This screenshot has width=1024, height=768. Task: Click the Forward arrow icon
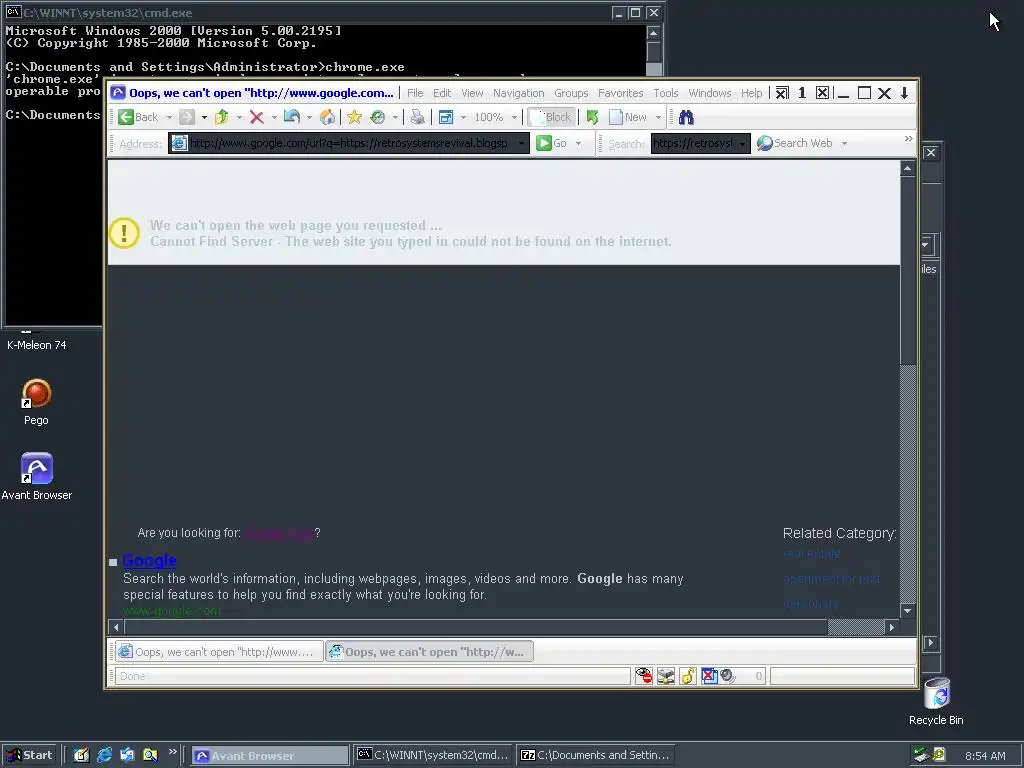[x=187, y=118]
